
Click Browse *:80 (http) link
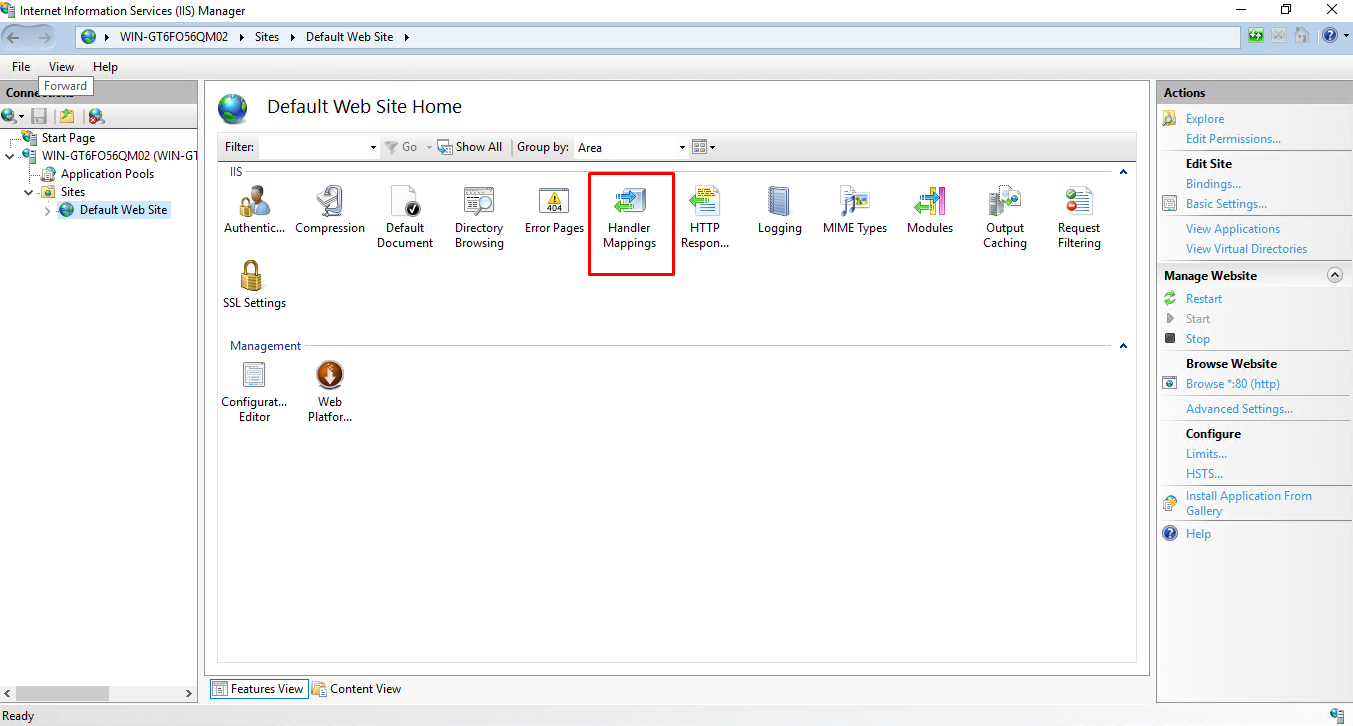click(x=1233, y=384)
